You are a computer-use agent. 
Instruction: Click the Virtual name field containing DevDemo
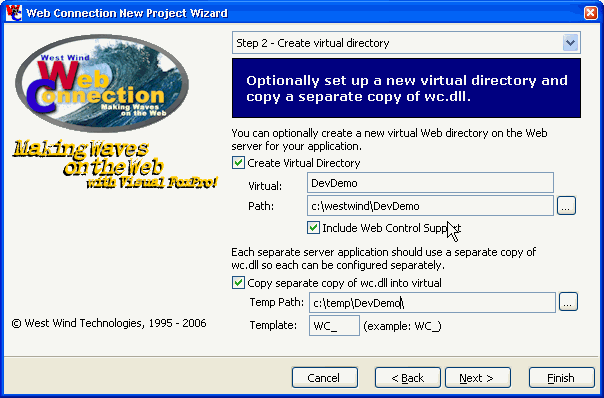coord(430,183)
